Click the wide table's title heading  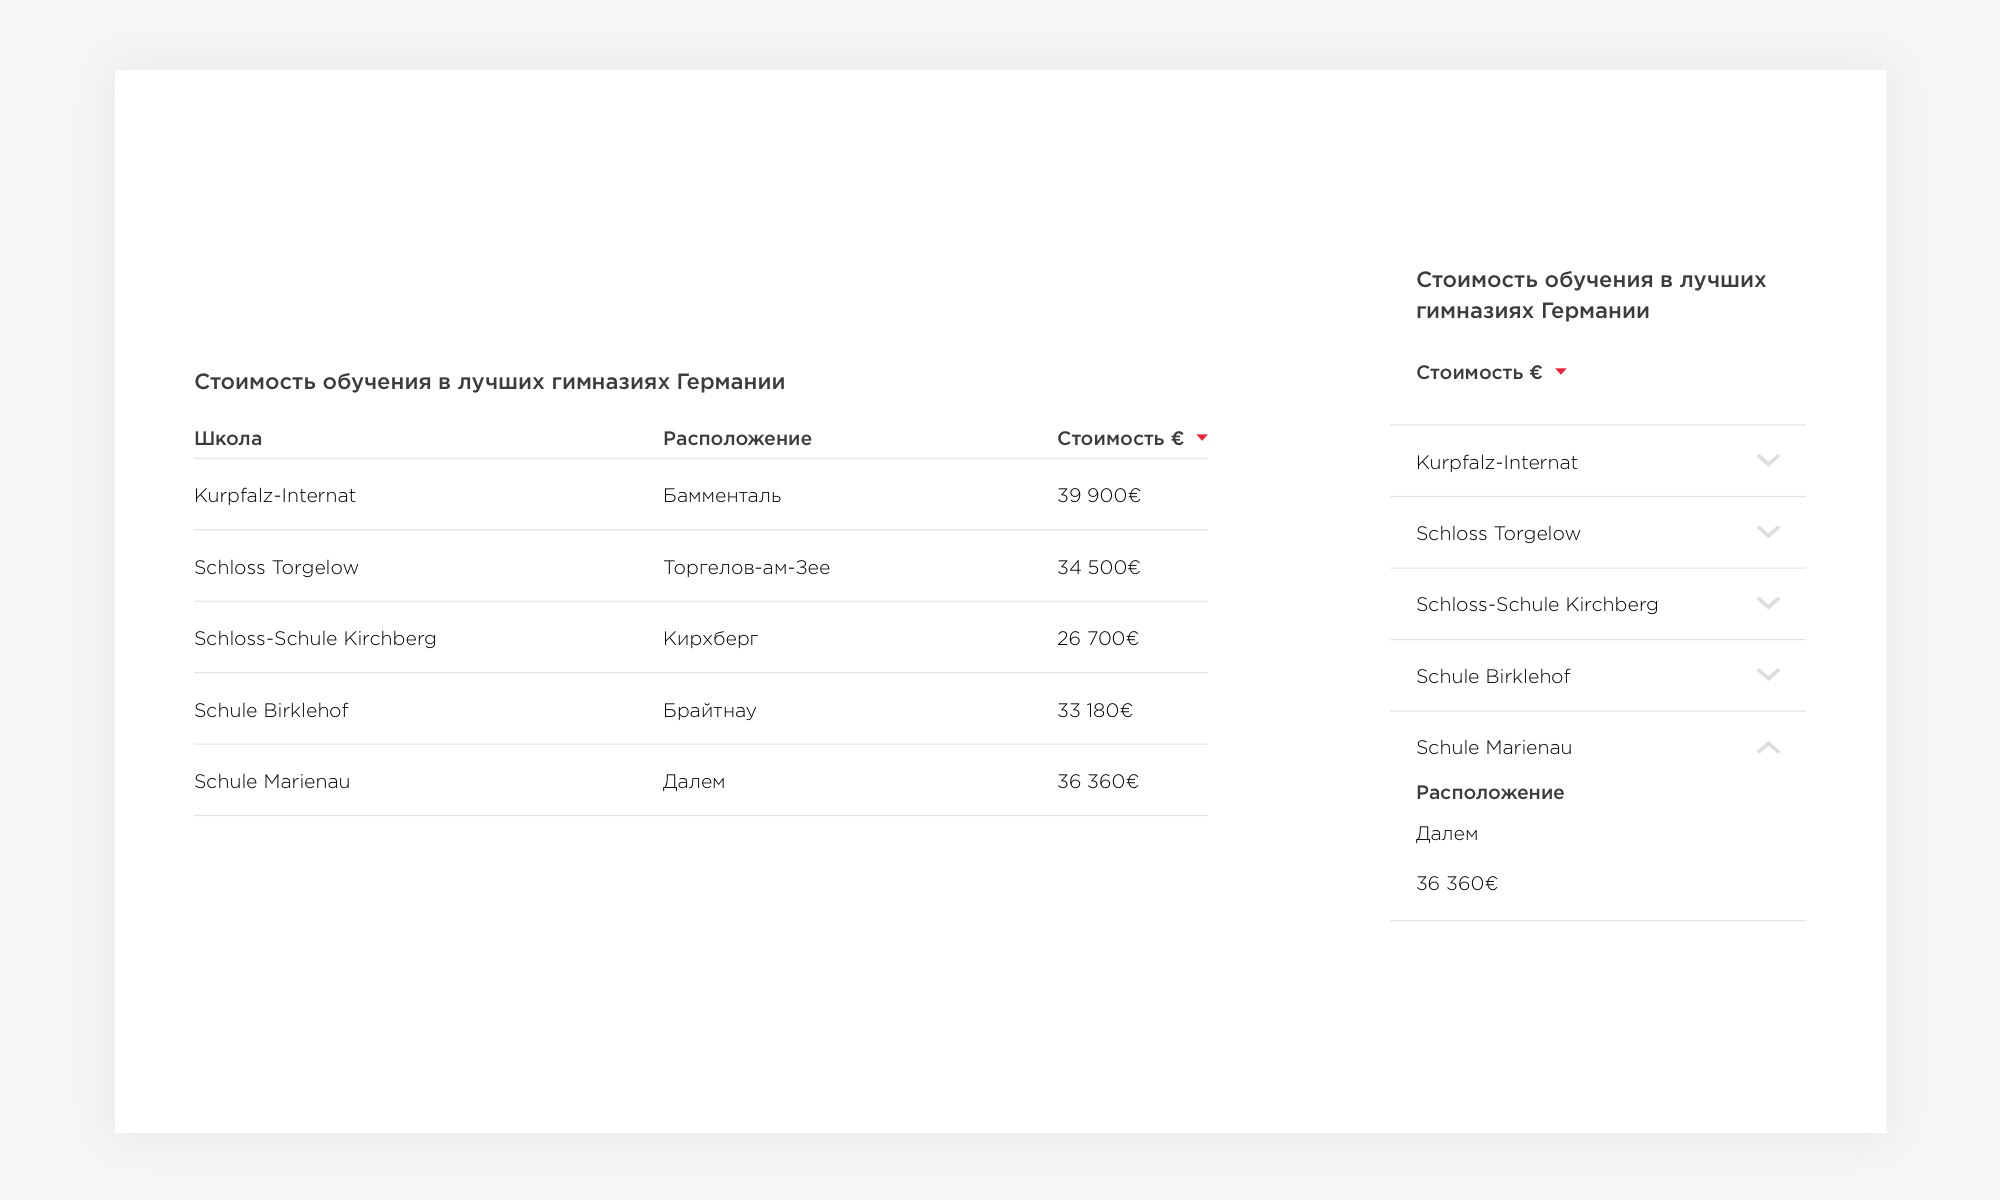[490, 381]
